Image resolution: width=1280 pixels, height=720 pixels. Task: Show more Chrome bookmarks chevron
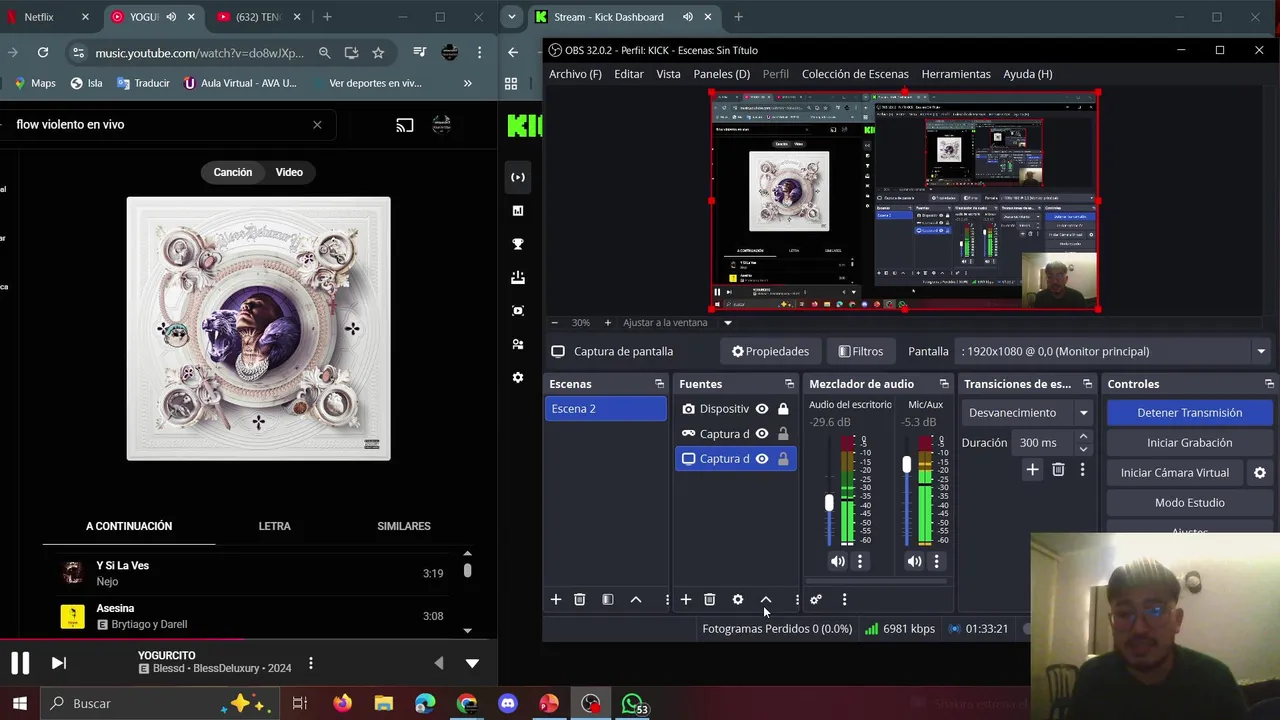tap(467, 83)
